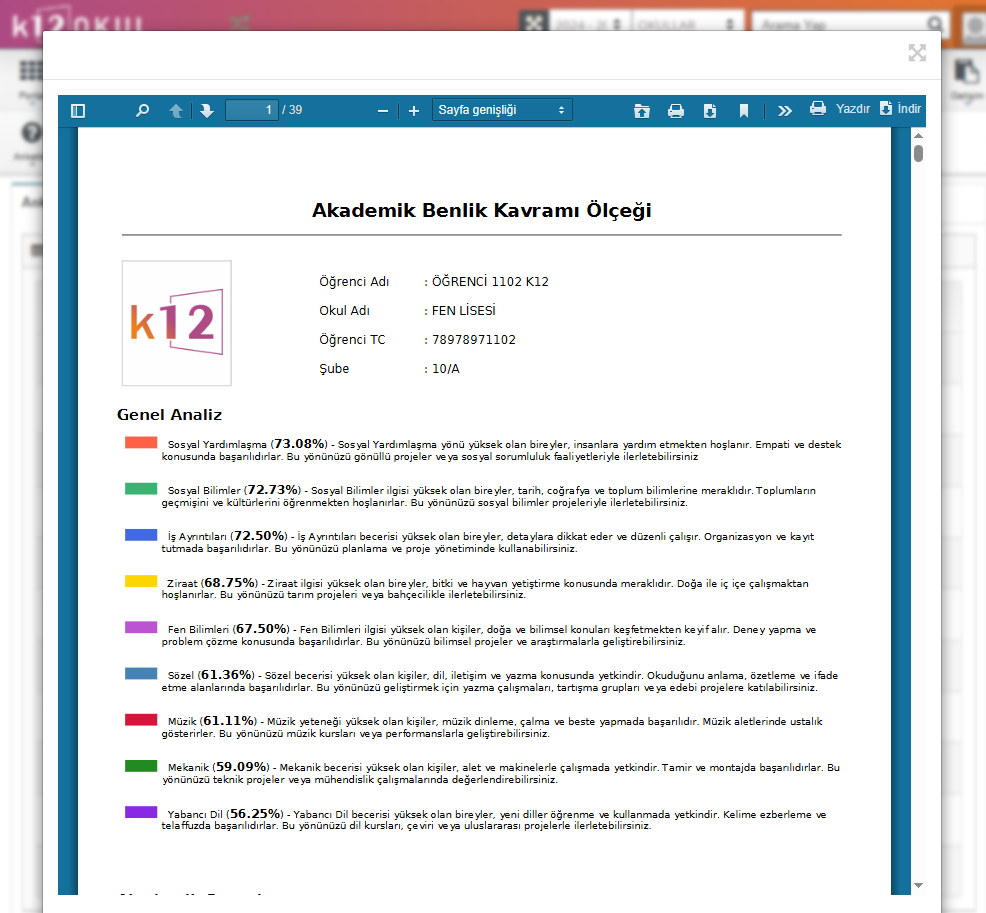The image size is (986, 913).
Task: Click the student name ÖĞRENCİ 1102 K12
Action: point(490,282)
